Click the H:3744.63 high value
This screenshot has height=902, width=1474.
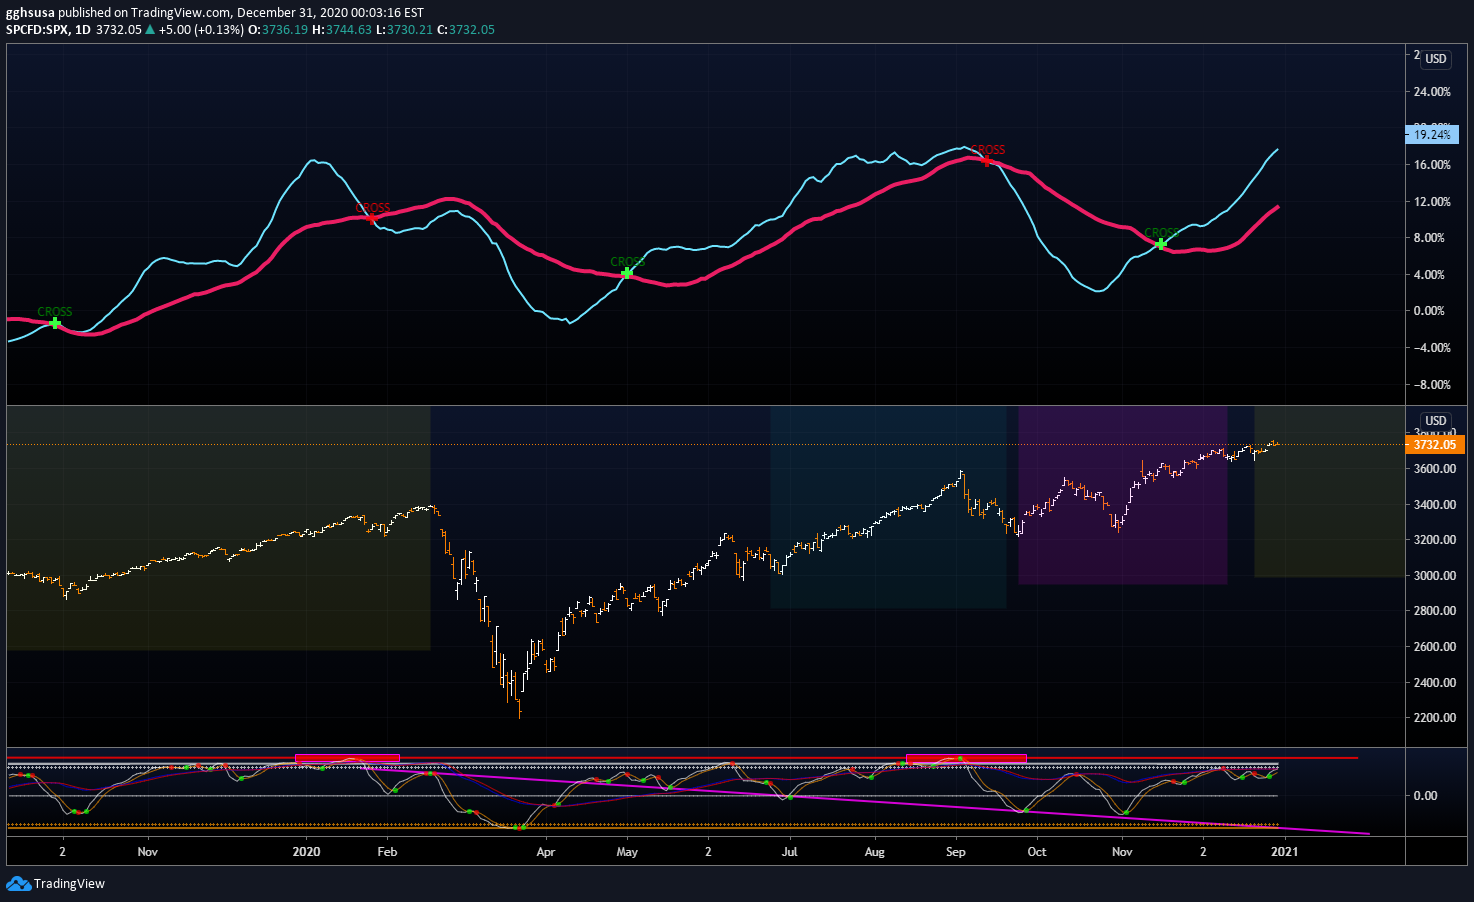tap(342, 29)
